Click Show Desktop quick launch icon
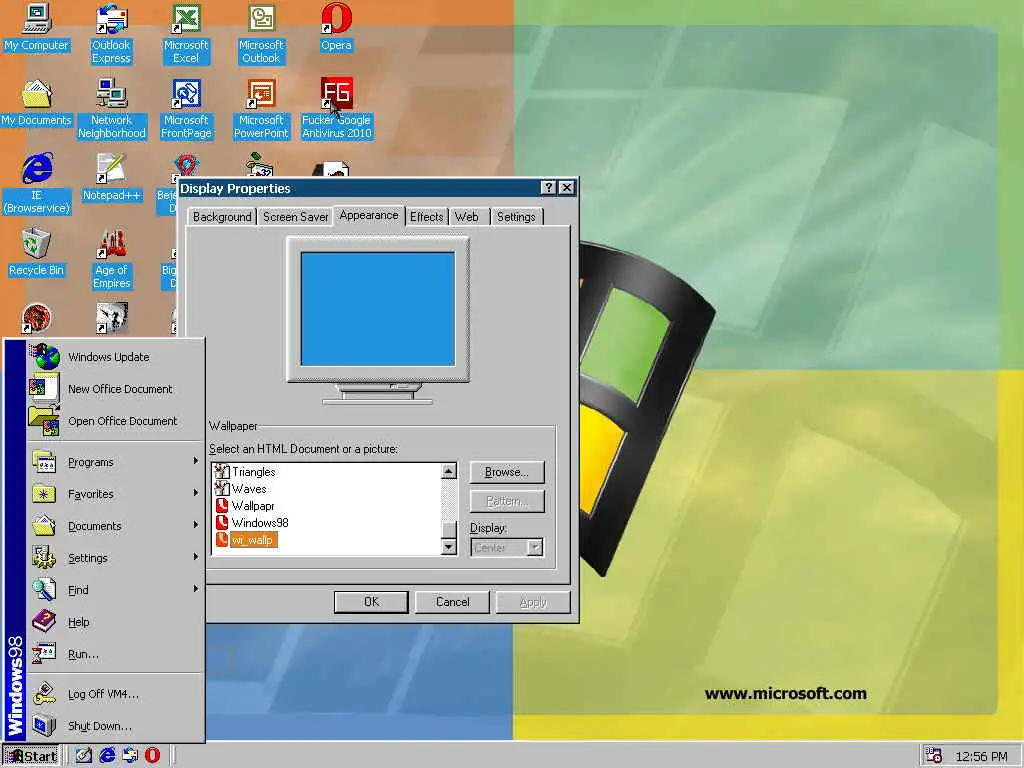 pos(84,756)
